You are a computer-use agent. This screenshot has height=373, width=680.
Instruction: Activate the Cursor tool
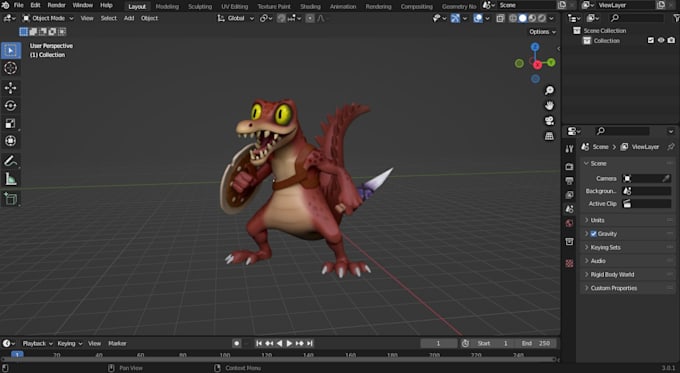click(x=10, y=68)
